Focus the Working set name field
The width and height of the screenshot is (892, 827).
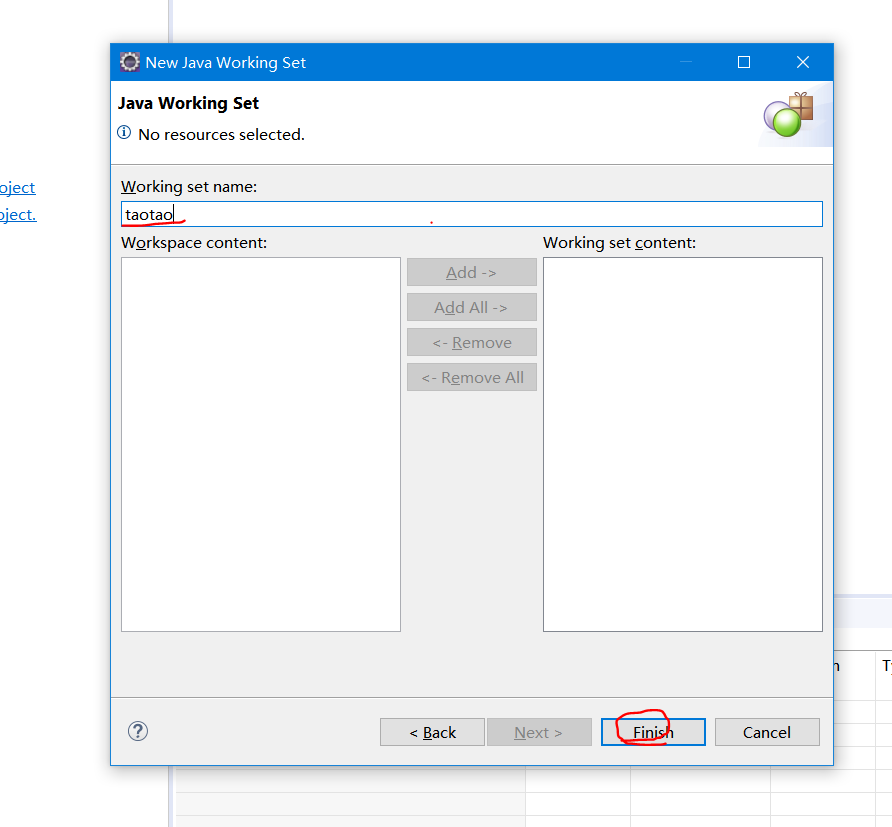472,214
